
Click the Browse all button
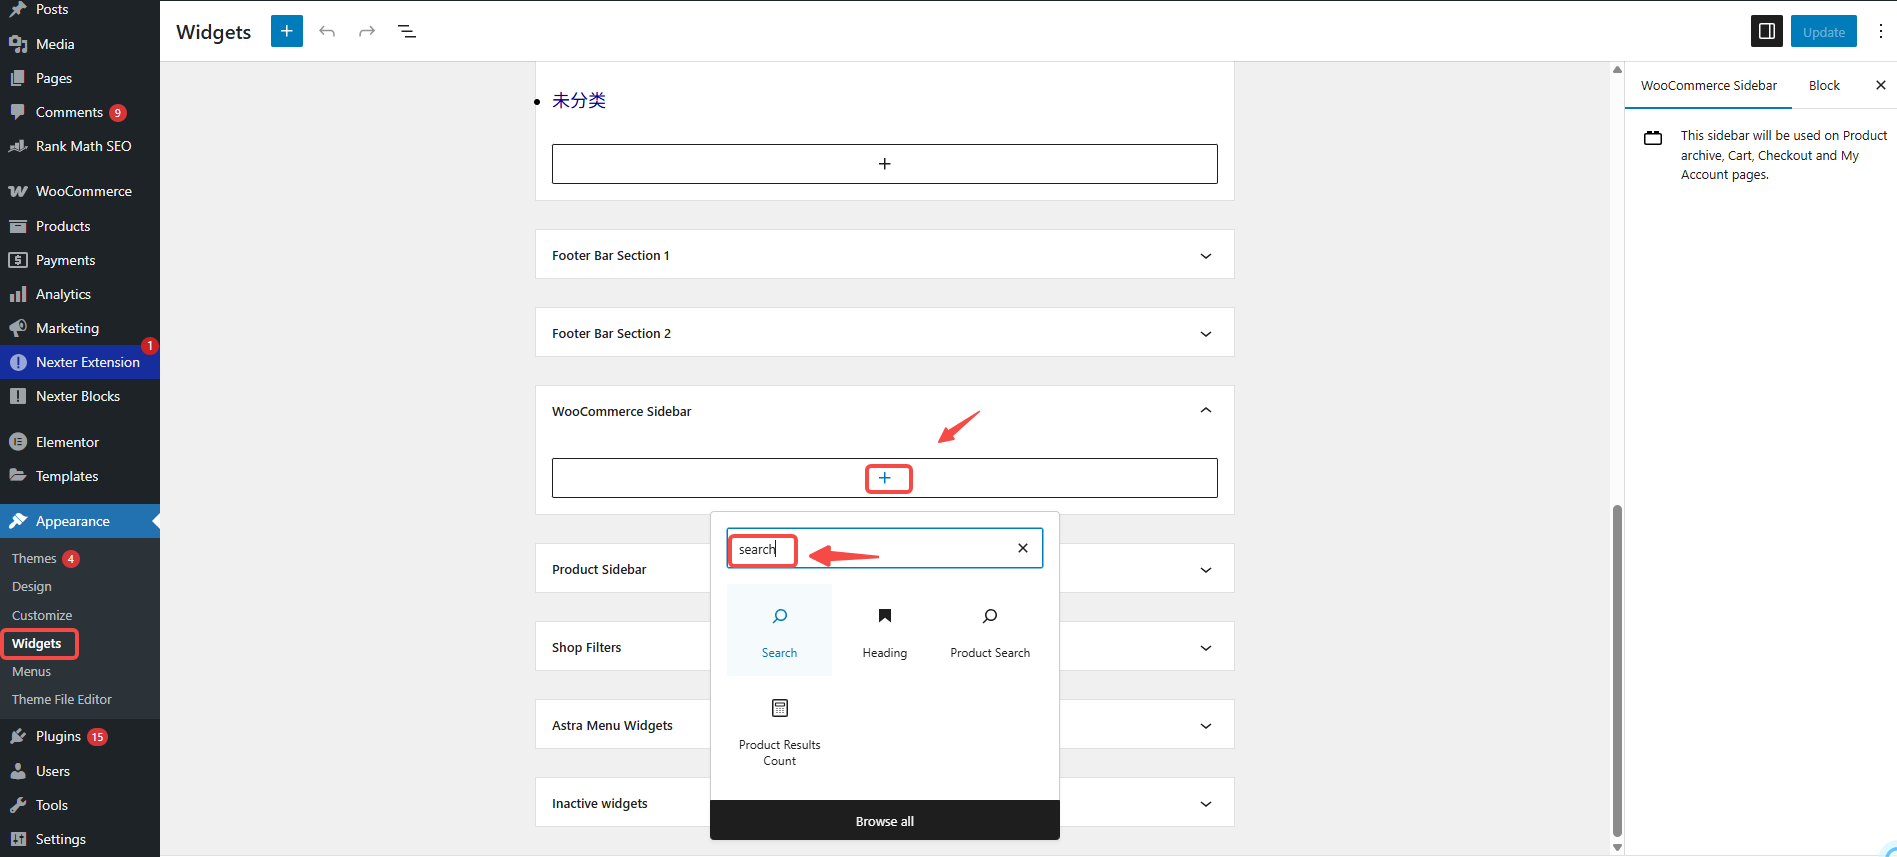[x=884, y=821]
